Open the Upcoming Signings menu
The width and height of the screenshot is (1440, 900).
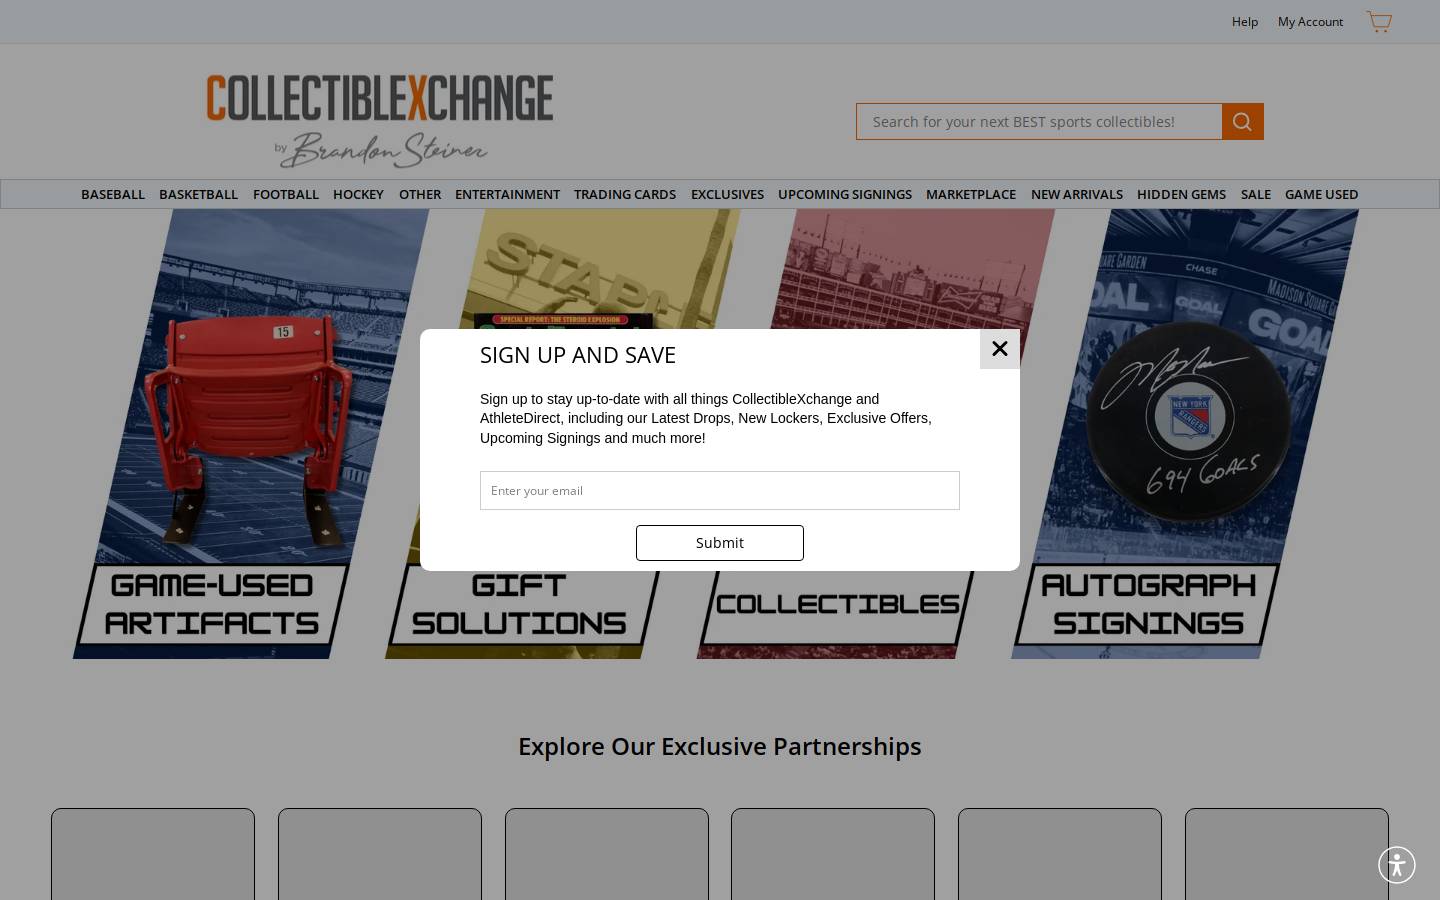pyautogui.click(x=845, y=194)
